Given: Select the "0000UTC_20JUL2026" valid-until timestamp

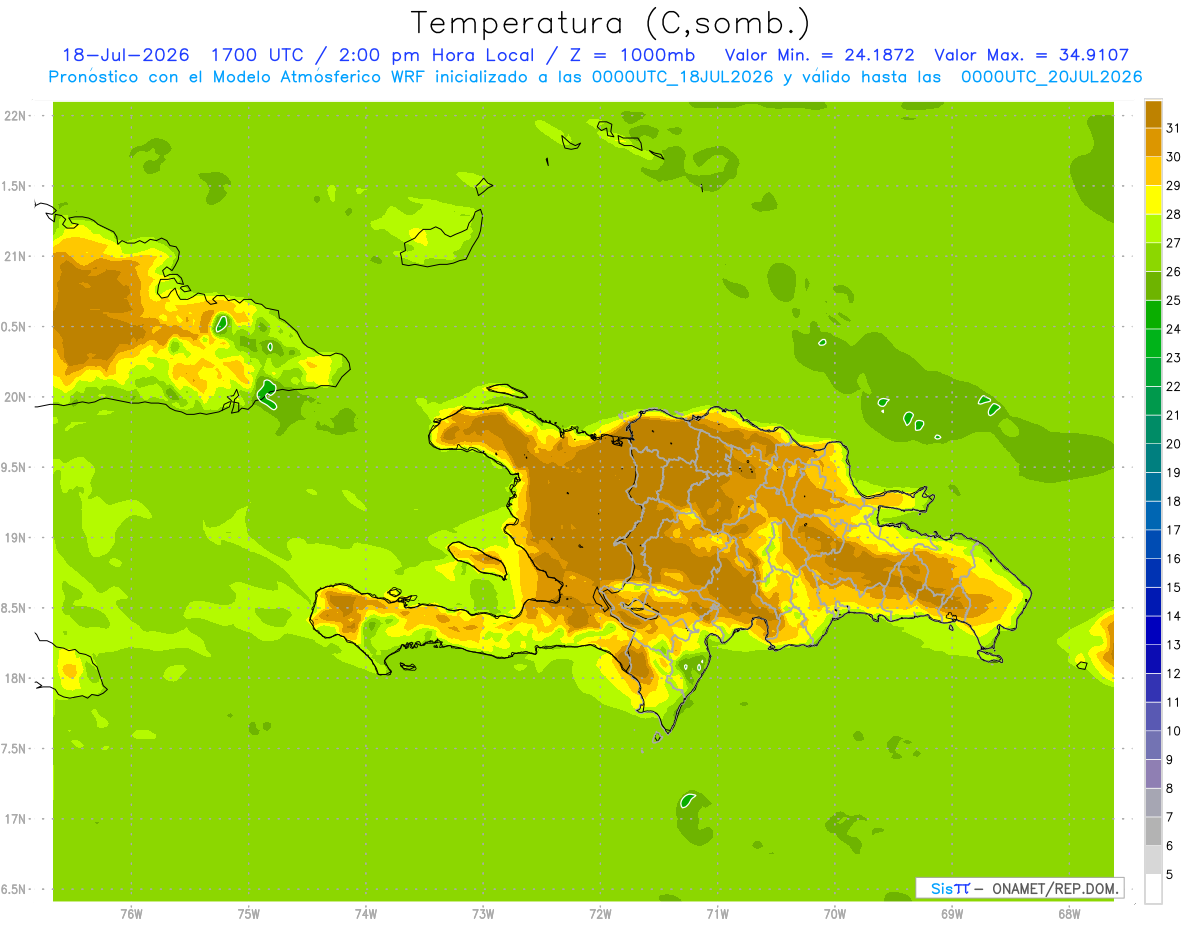Looking at the screenshot, I should click(x=1051, y=77).
